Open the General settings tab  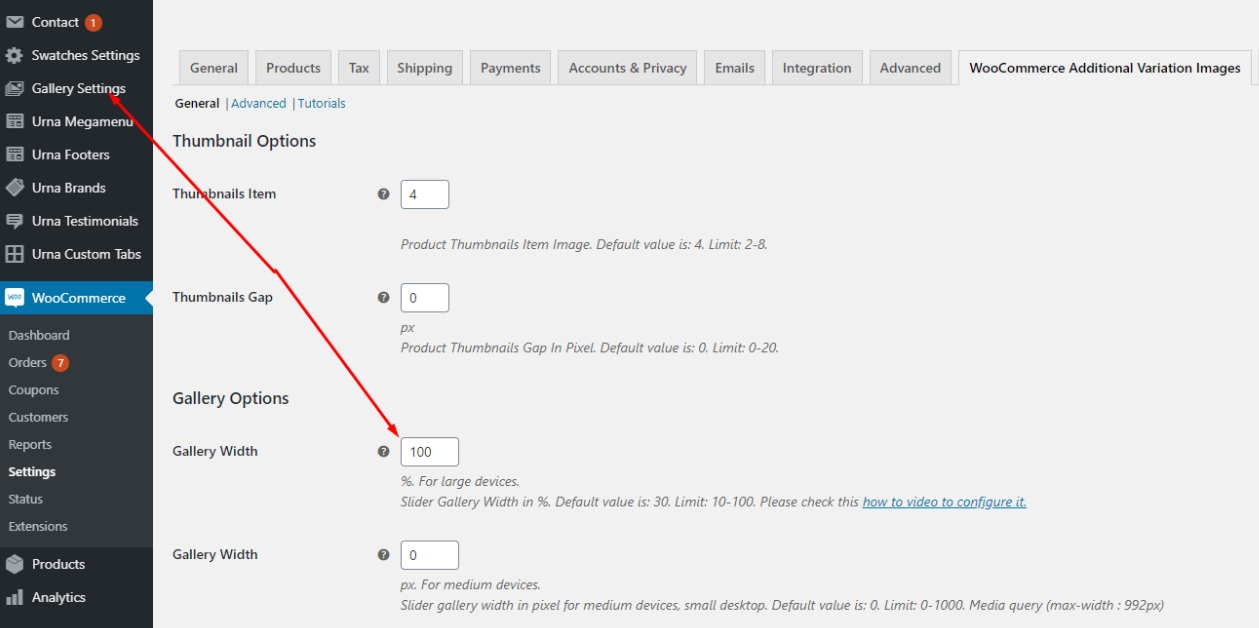214,68
